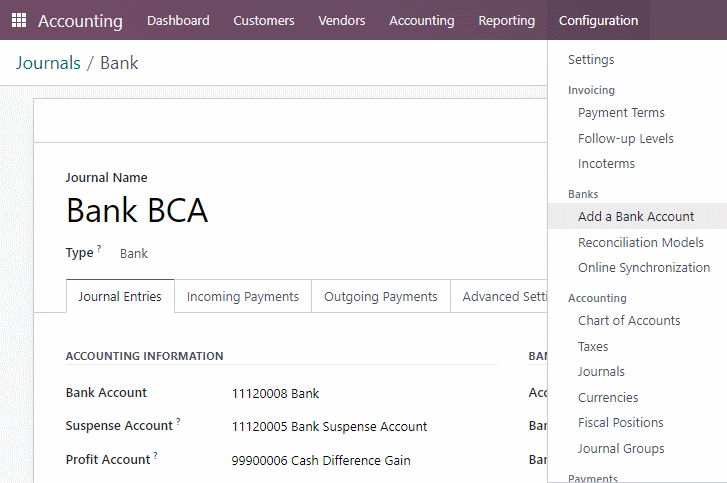Viewport: 727px width, 483px height.
Task: Switch to Outgoing Payments tab
Action: [381, 296]
